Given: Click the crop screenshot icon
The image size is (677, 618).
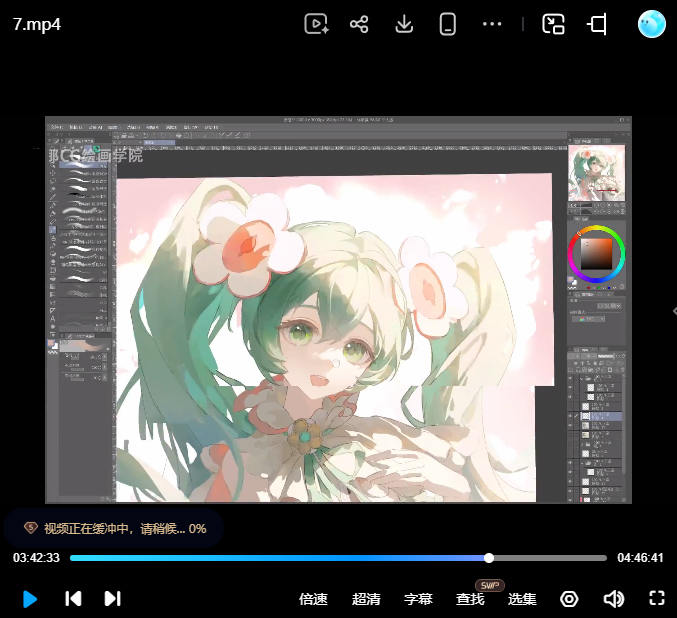Looking at the screenshot, I should (x=598, y=24).
